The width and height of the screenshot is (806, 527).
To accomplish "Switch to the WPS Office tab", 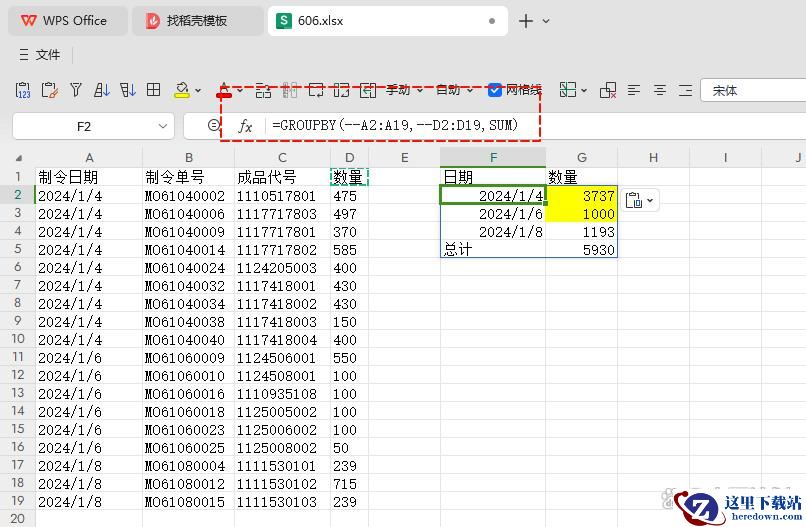I will tap(67, 21).
